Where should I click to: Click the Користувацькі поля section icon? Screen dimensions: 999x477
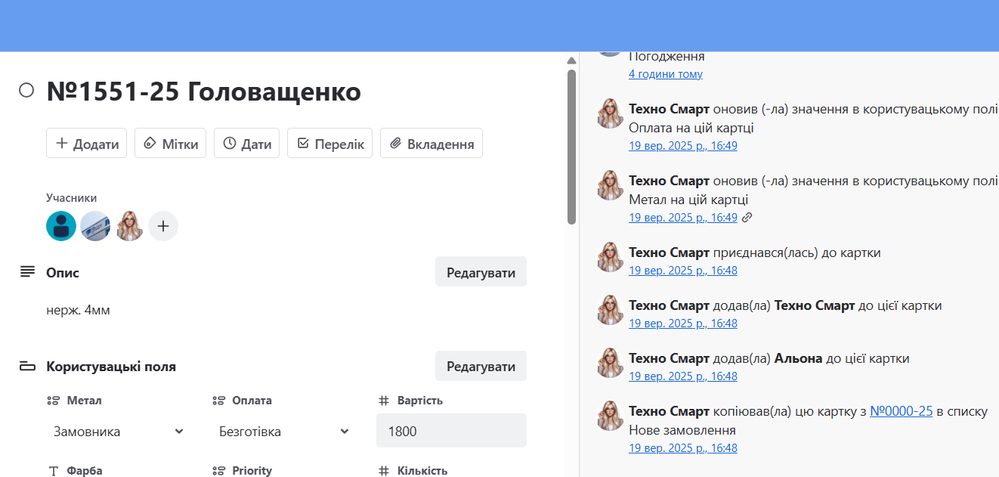pos(27,366)
